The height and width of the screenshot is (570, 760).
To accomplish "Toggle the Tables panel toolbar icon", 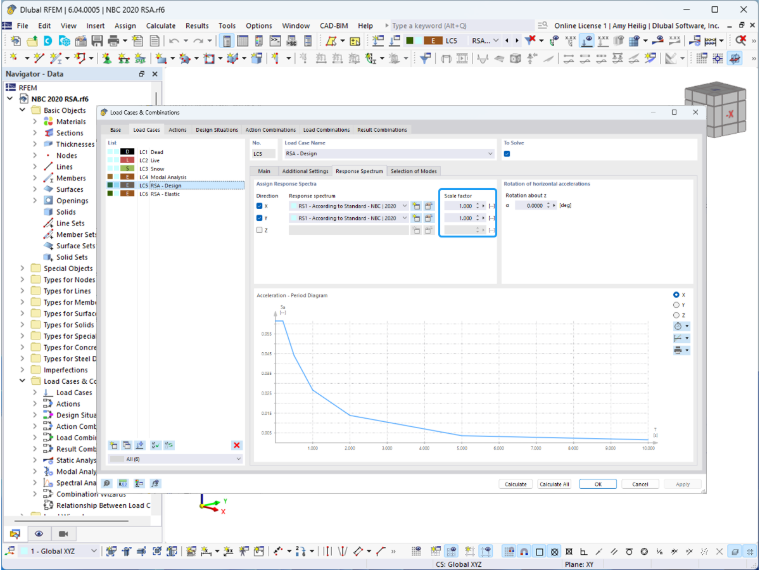I will tap(242, 41).
